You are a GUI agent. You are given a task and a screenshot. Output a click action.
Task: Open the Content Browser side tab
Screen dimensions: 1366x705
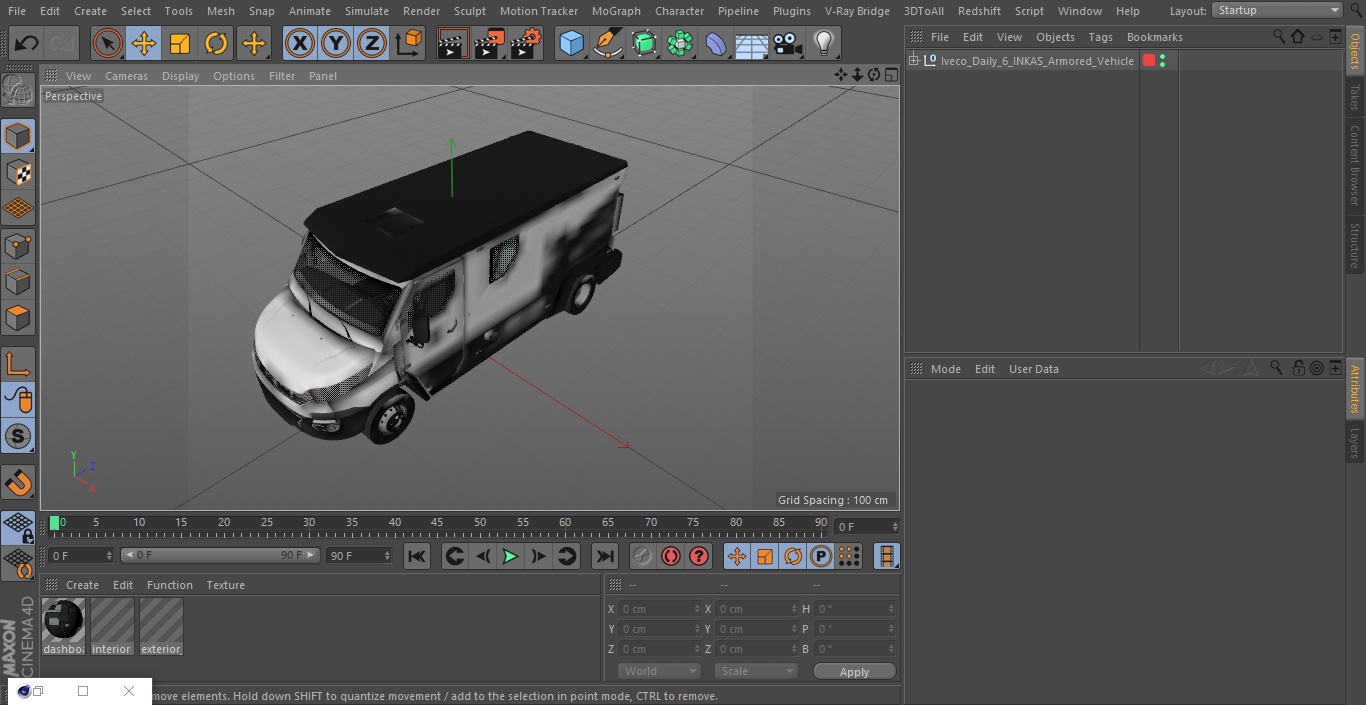coord(1355,165)
